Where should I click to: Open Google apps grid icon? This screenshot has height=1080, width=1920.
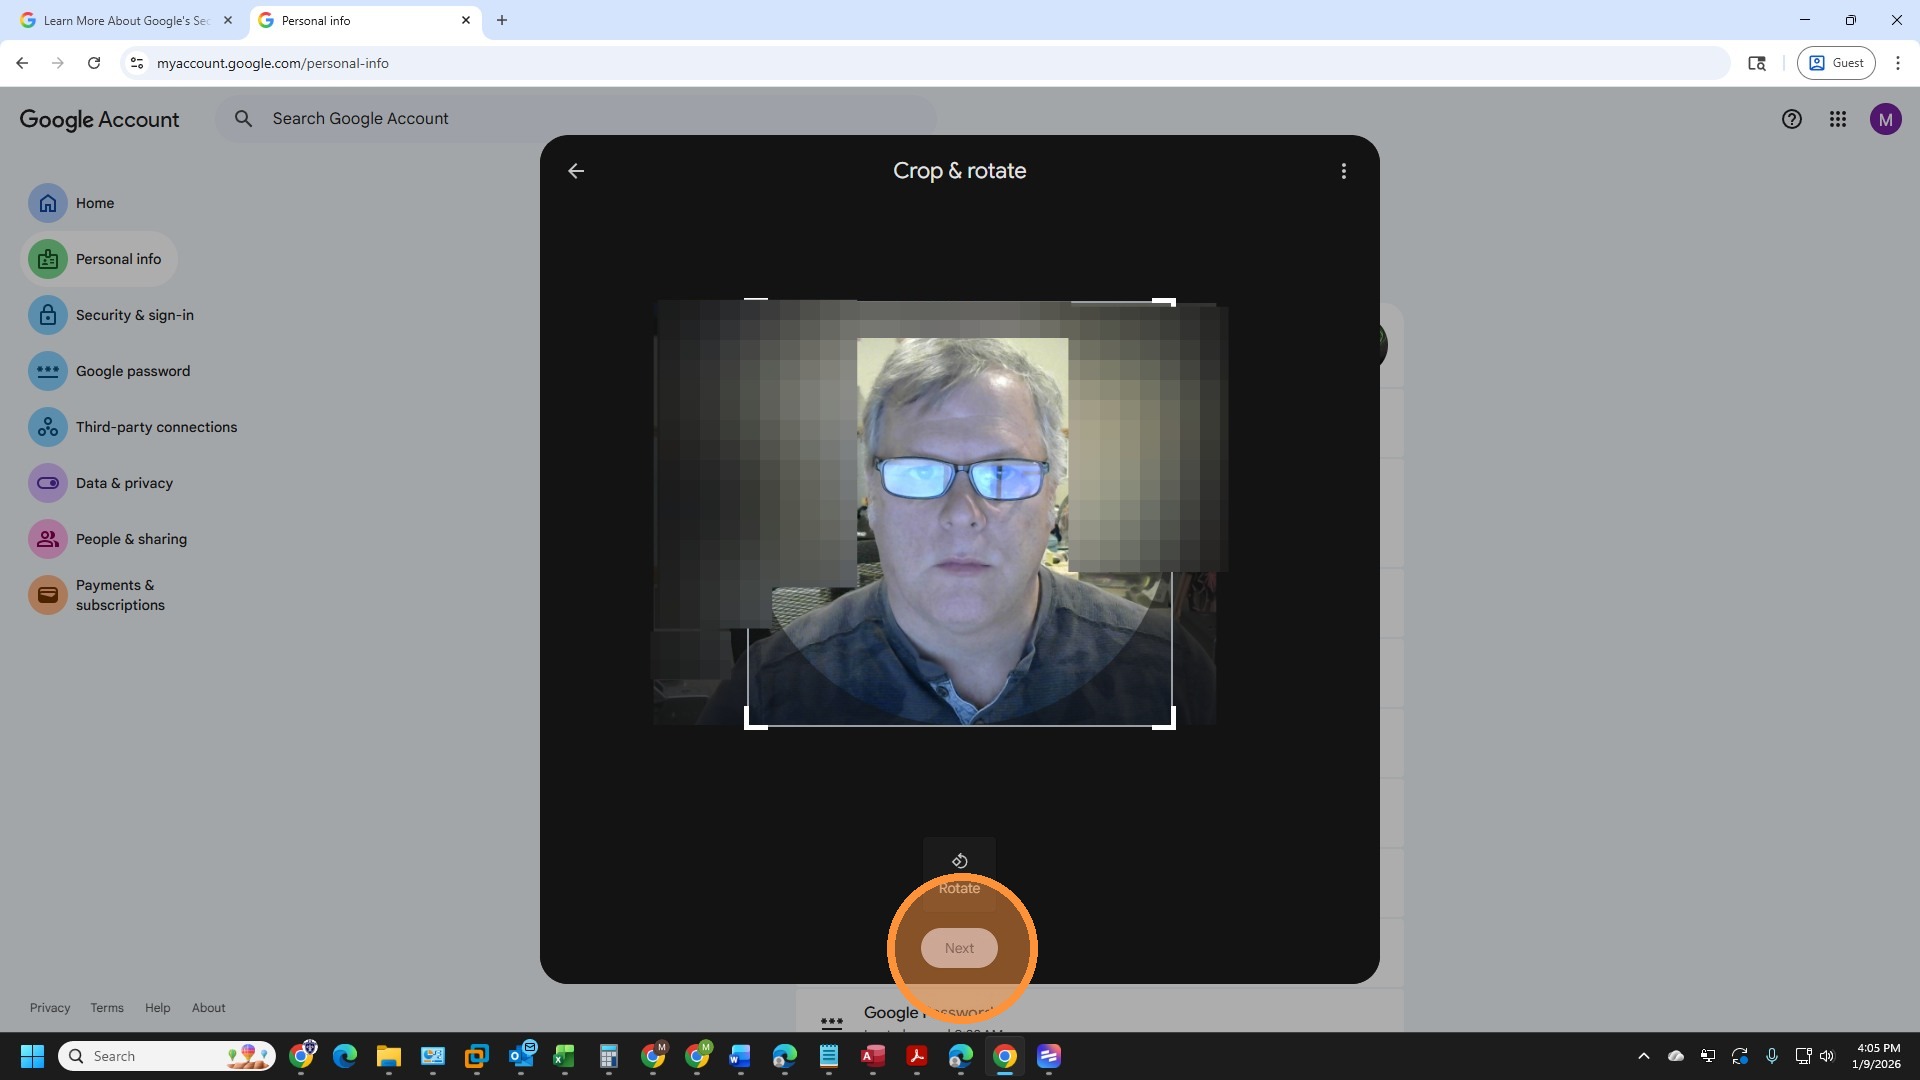(1837, 119)
